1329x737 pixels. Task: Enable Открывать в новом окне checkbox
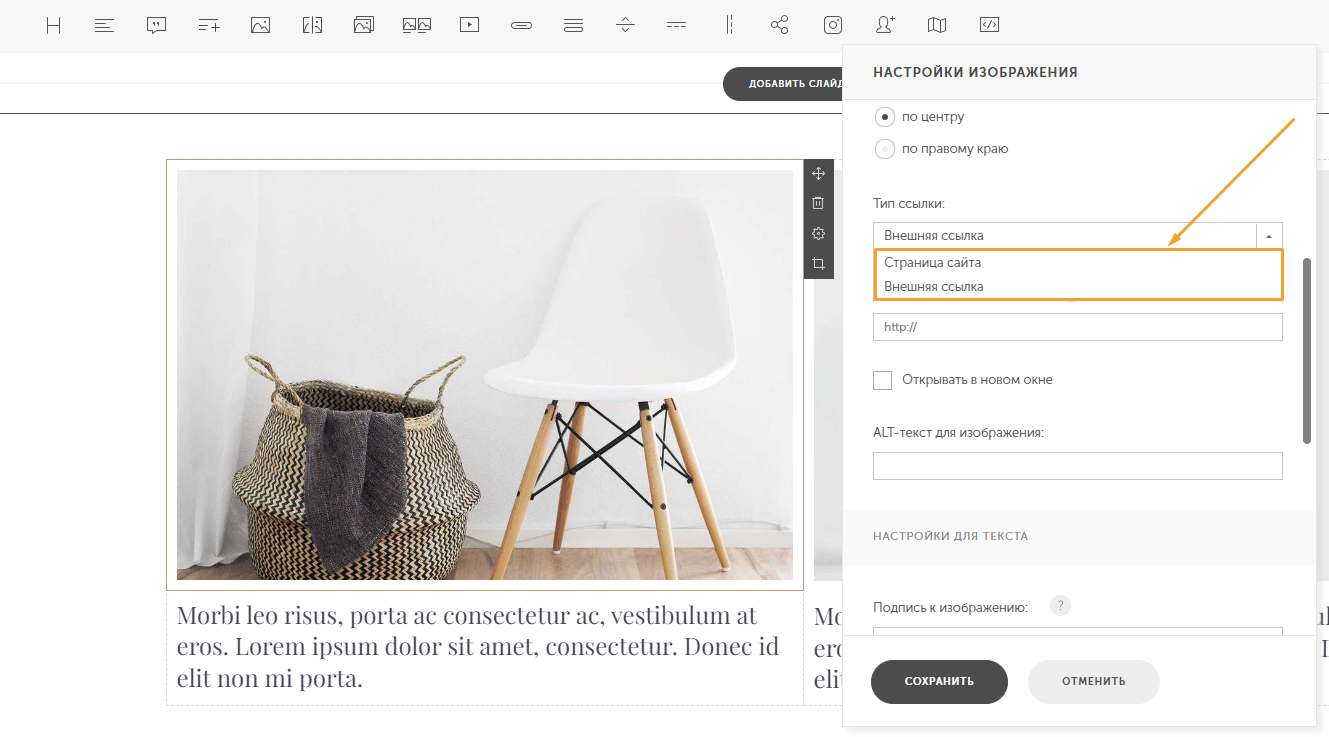tap(882, 380)
